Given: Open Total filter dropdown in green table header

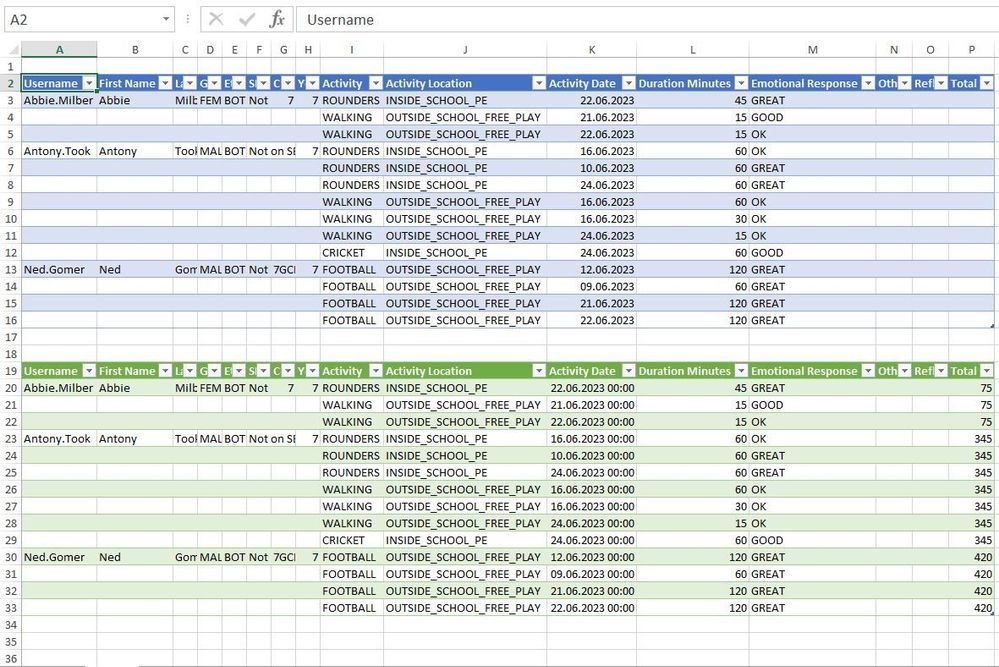Looking at the screenshot, I should [987, 371].
